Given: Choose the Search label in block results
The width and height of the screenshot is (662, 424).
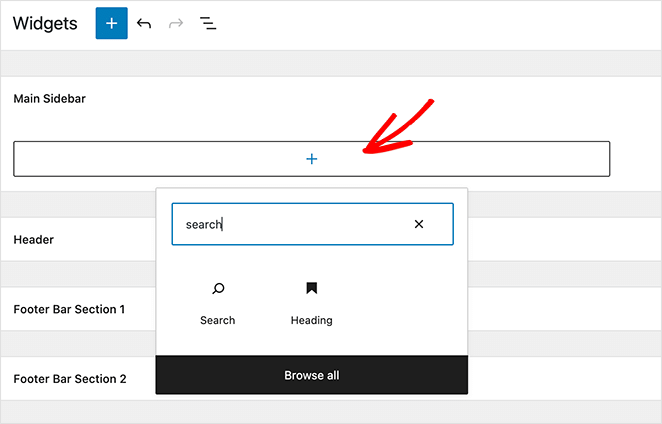Looking at the screenshot, I should 217,321.
